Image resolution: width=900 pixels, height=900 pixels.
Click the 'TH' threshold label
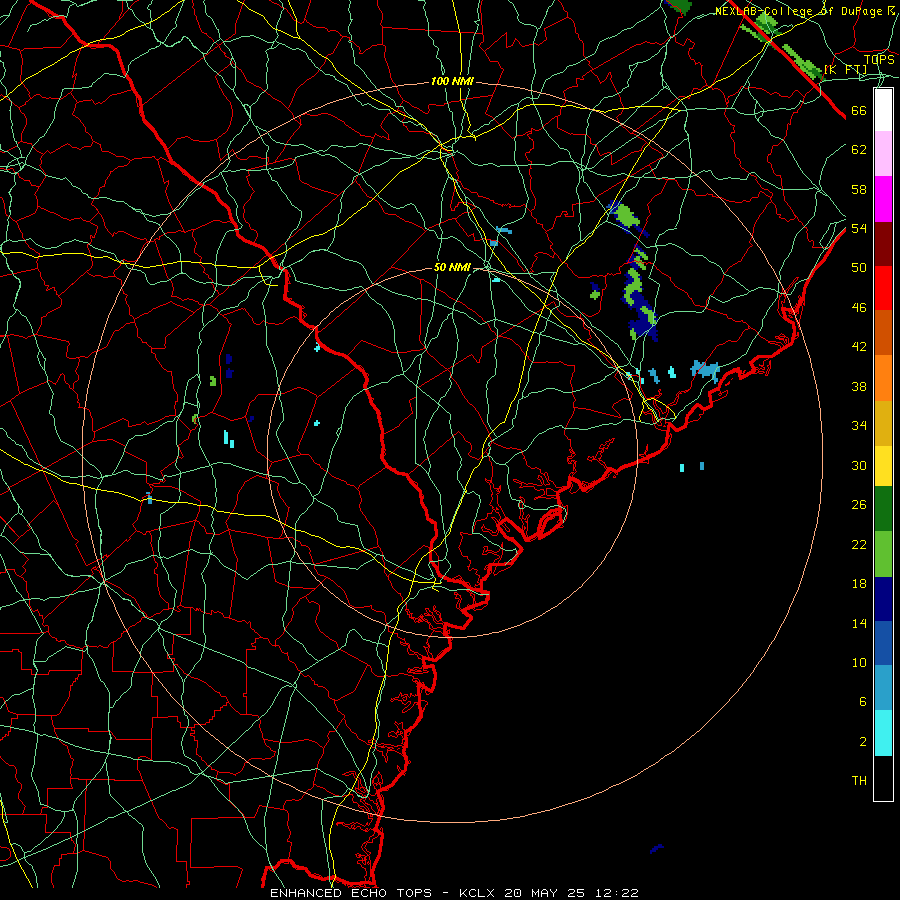pos(859,781)
